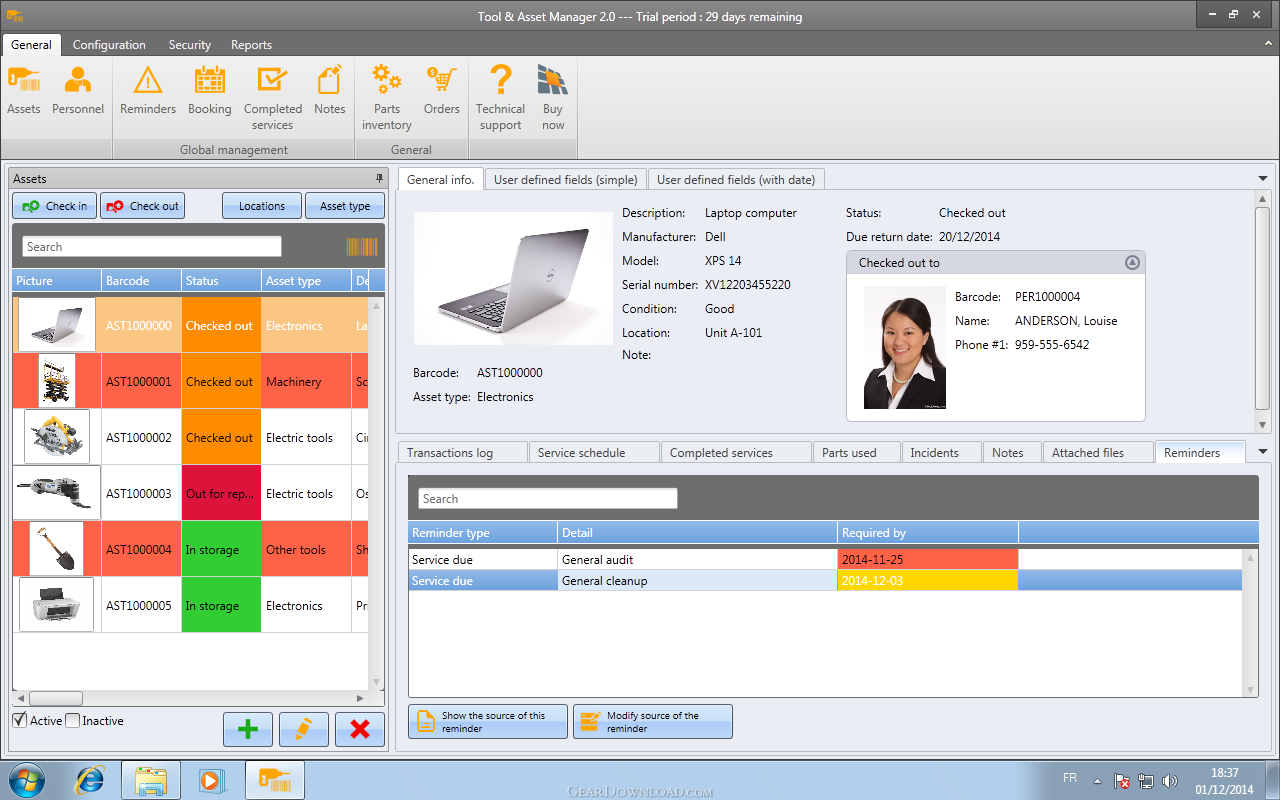Image resolution: width=1280 pixels, height=800 pixels.
Task: Switch to the Security ribbon tab
Action: coord(190,45)
